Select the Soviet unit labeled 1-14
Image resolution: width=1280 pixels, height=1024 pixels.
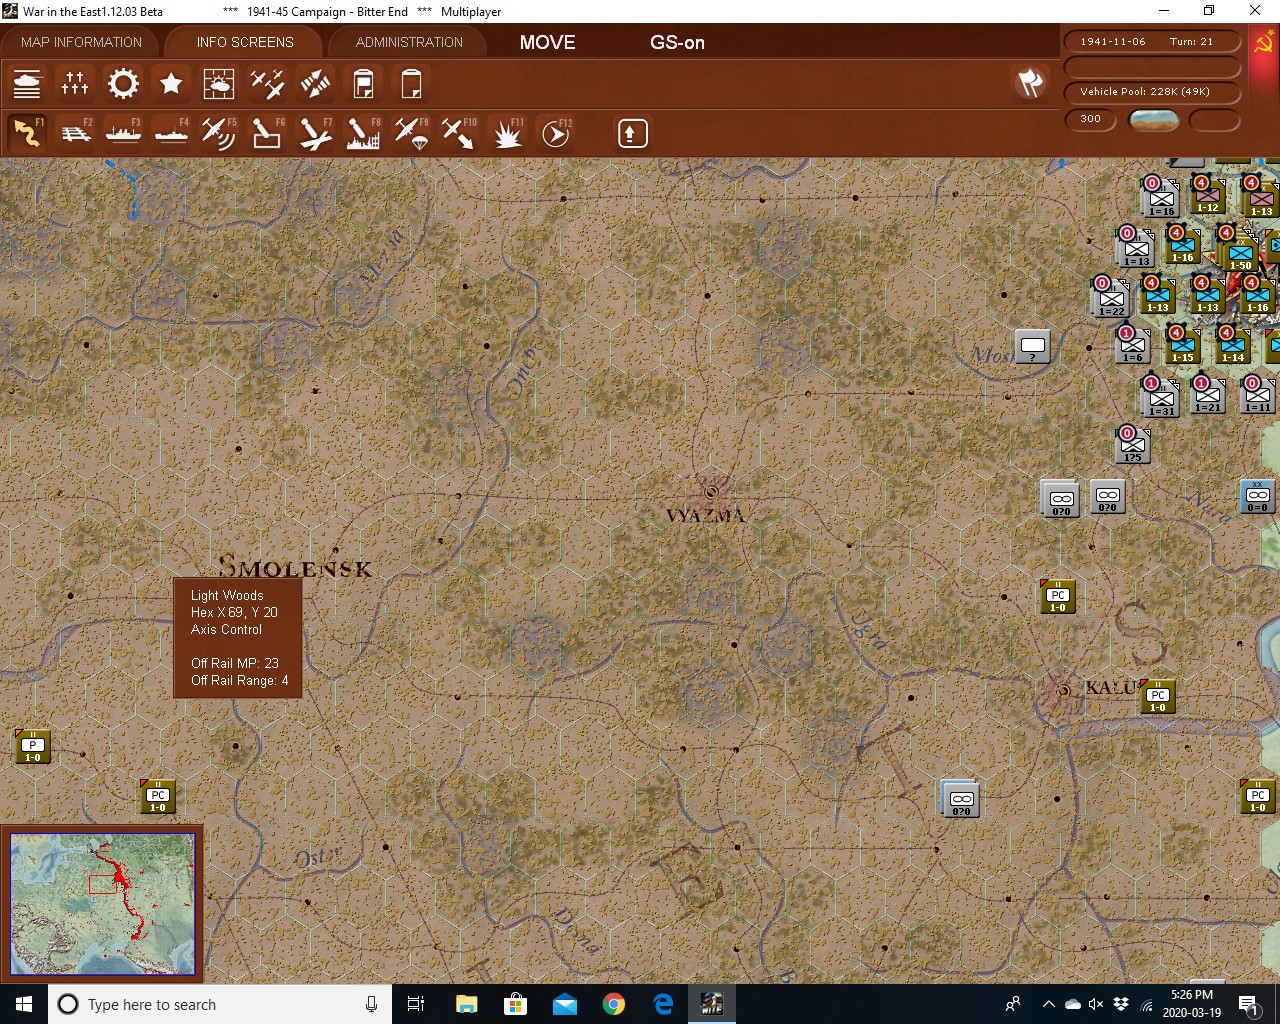pyautogui.click(x=1232, y=346)
